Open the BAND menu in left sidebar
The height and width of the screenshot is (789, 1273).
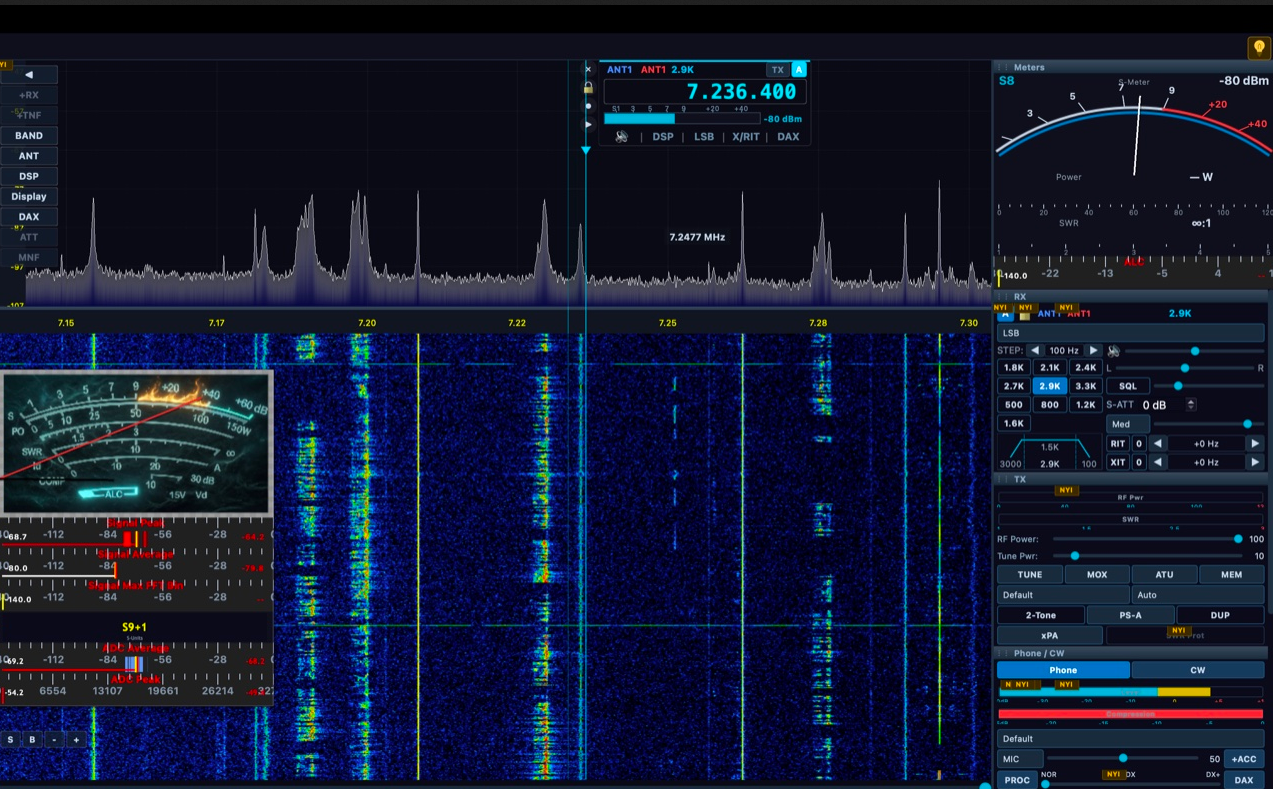pos(29,136)
